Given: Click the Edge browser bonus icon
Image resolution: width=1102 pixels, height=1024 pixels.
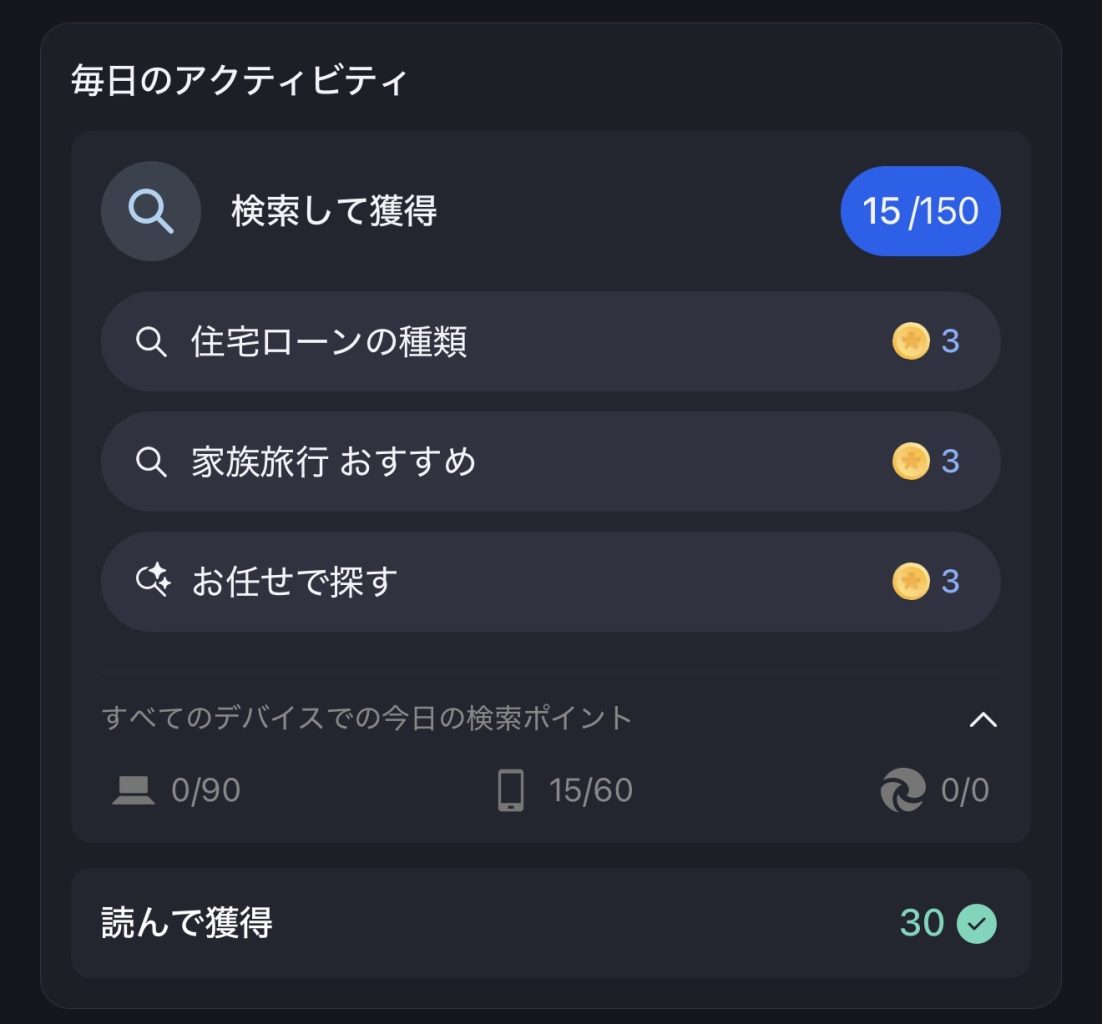Looking at the screenshot, I should (902, 791).
